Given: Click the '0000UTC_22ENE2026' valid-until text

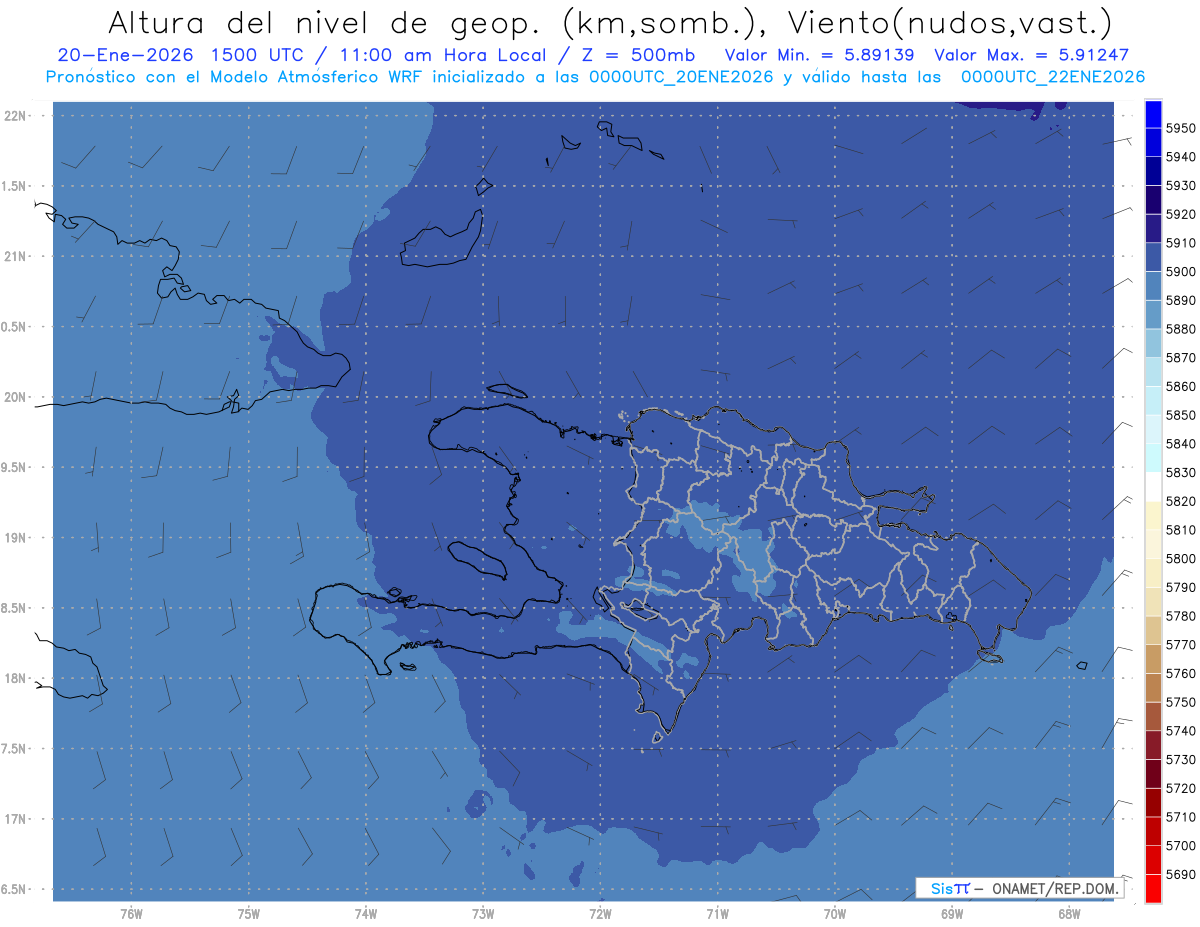Looking at the screenshot, I should (x=1053, y=77).
